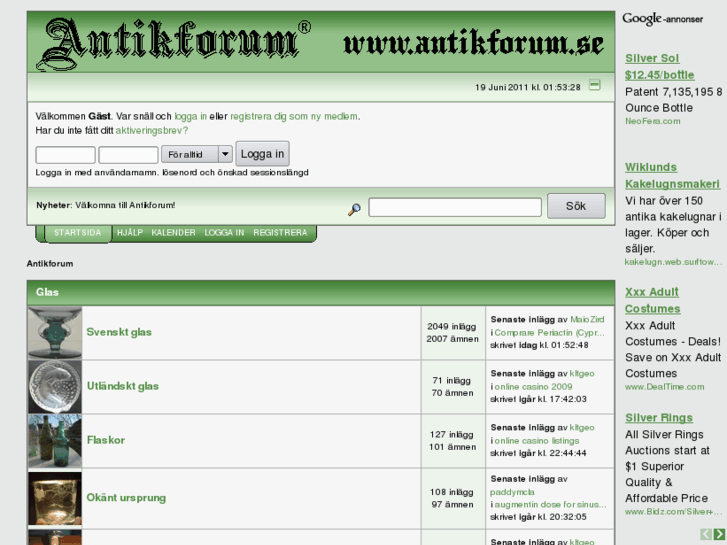The width and height of the screenshot is (727, 545).
Task: Focus the username input field
Action: click(65, 155)
